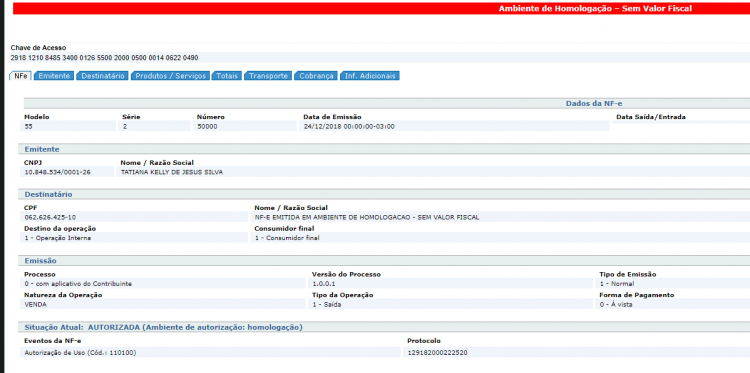Click the Natureza da Operação value VENDA
Screen dimensions: 750x373
35,304
